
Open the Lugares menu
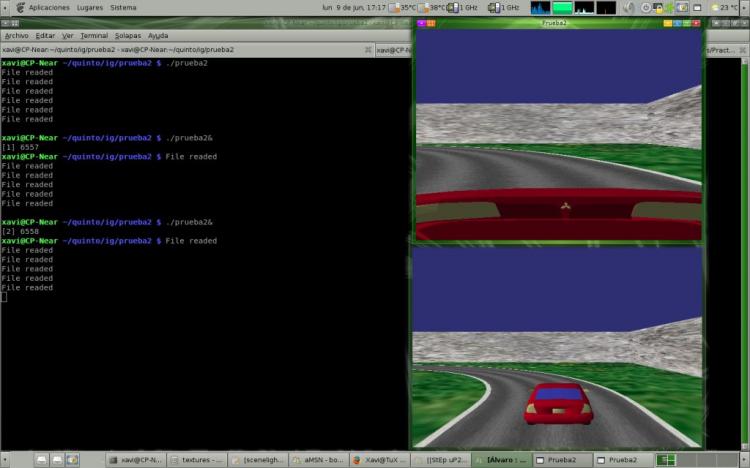89,8
